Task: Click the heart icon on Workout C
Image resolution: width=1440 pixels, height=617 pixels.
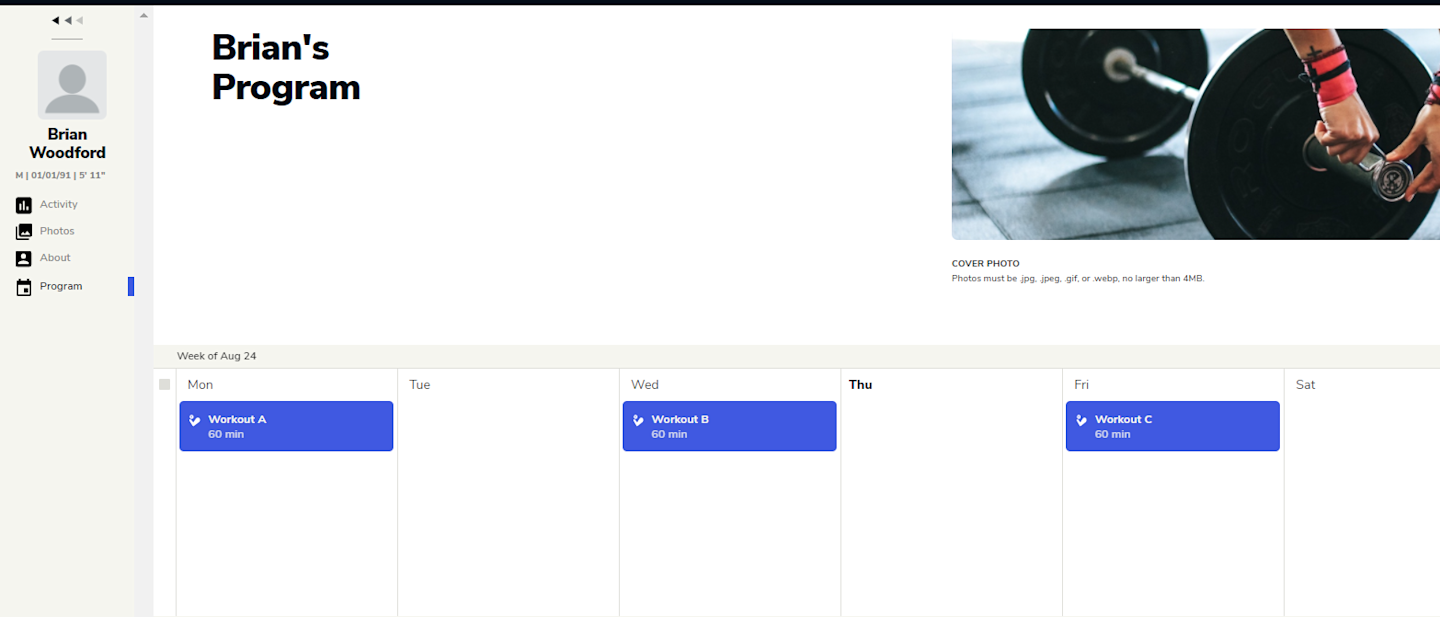Action: point(1082,421)
